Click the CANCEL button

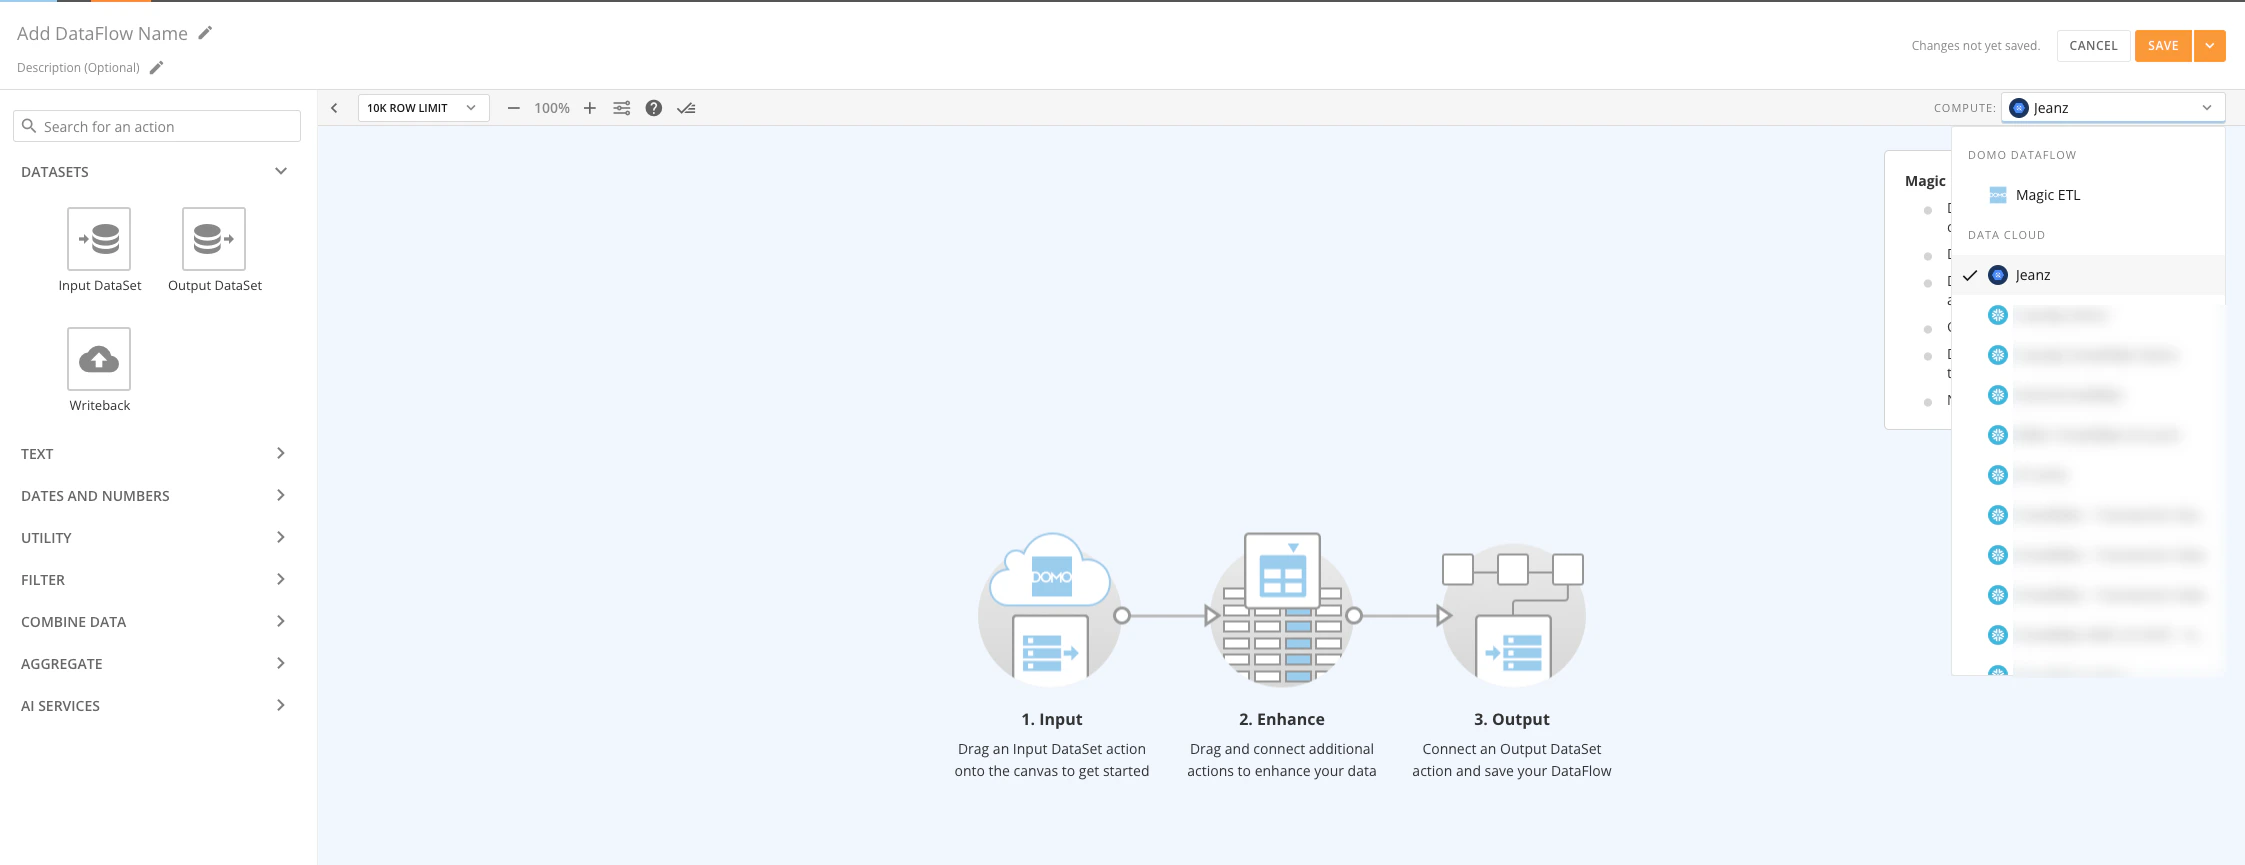2093,46
